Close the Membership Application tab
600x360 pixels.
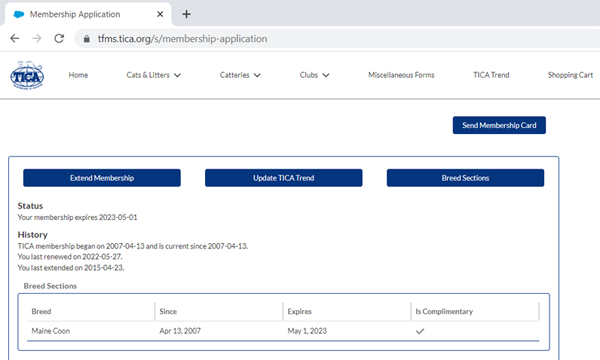pyautogui.click(x=160, y=14)
